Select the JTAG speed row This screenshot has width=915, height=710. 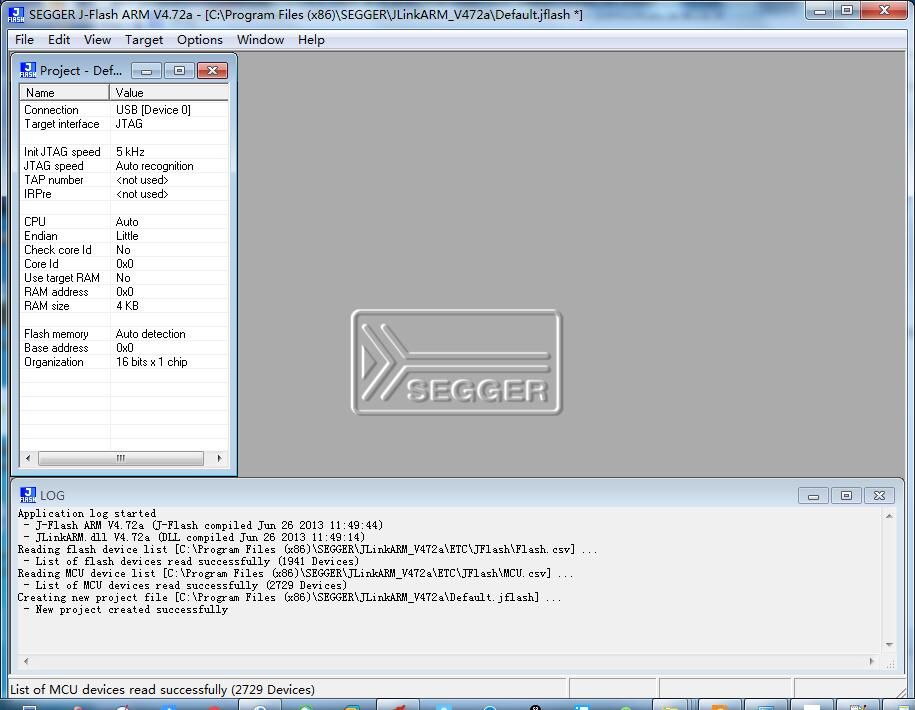click(x=124, y=166)
